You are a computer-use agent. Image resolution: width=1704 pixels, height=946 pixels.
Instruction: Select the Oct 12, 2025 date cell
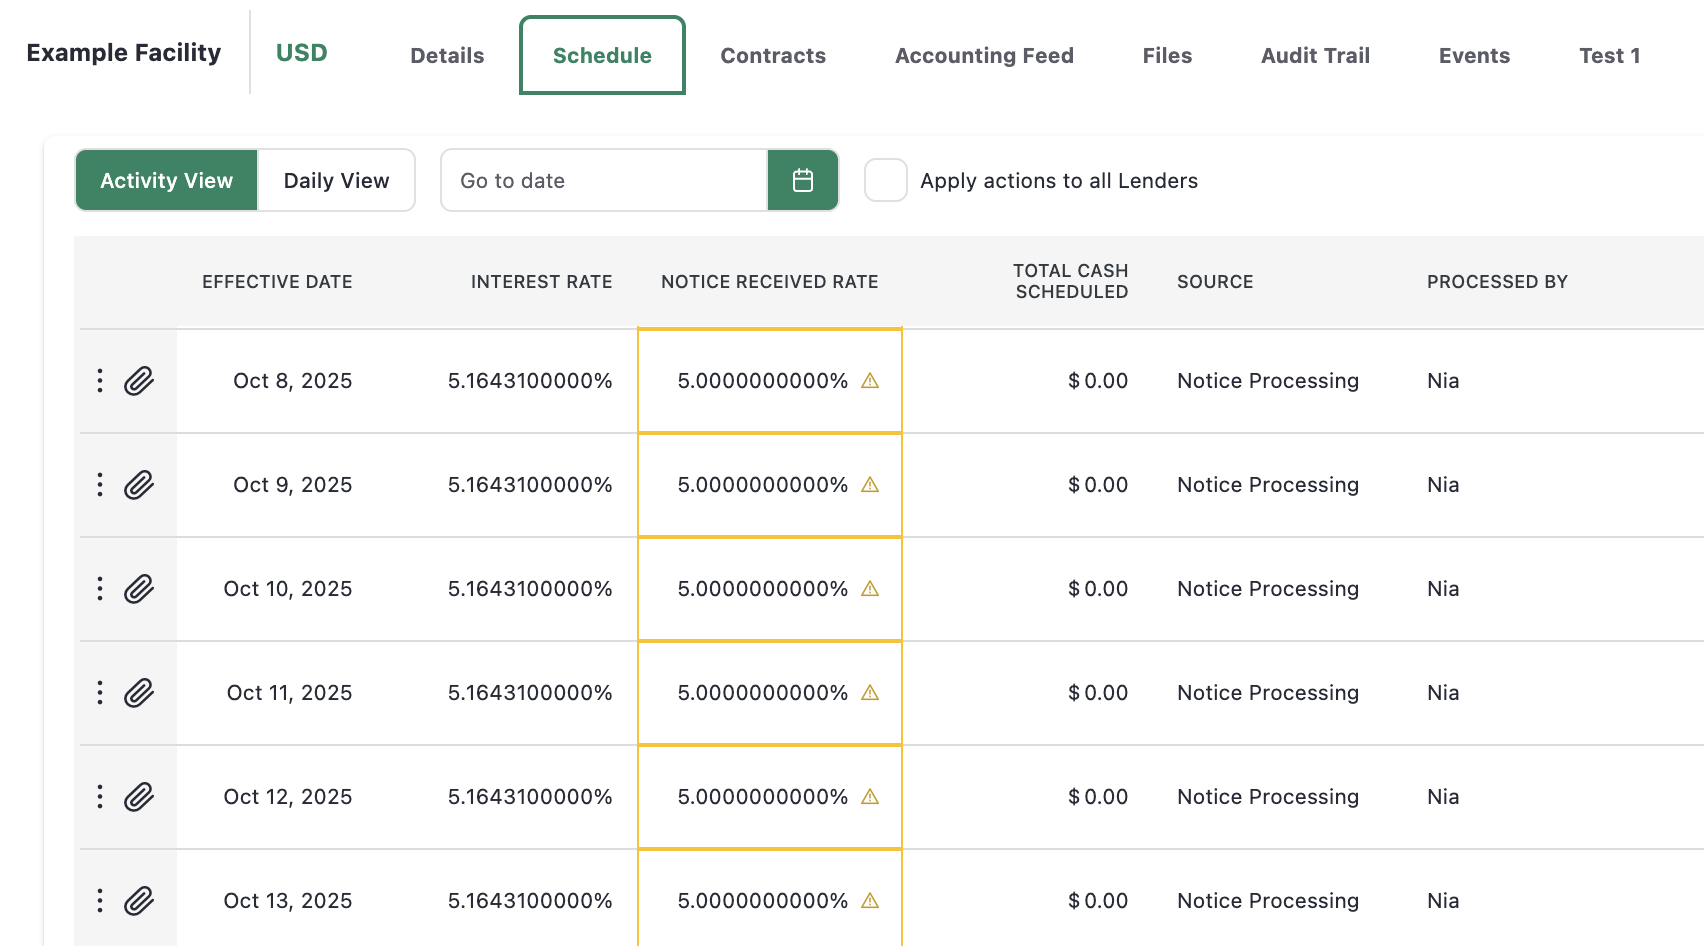click(288, 797)
